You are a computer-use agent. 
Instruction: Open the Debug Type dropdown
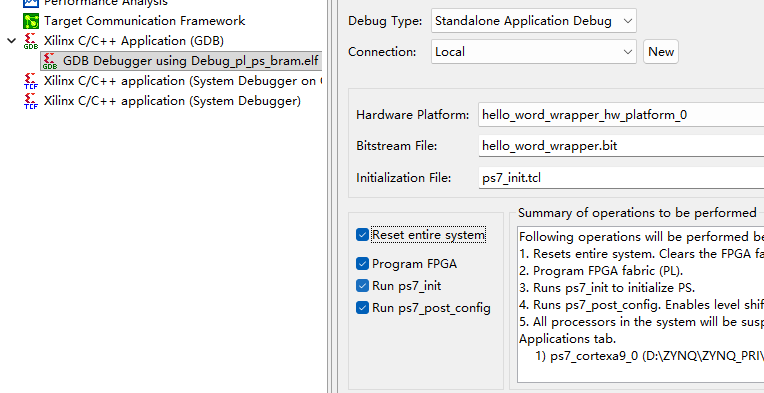coord(534,21)
